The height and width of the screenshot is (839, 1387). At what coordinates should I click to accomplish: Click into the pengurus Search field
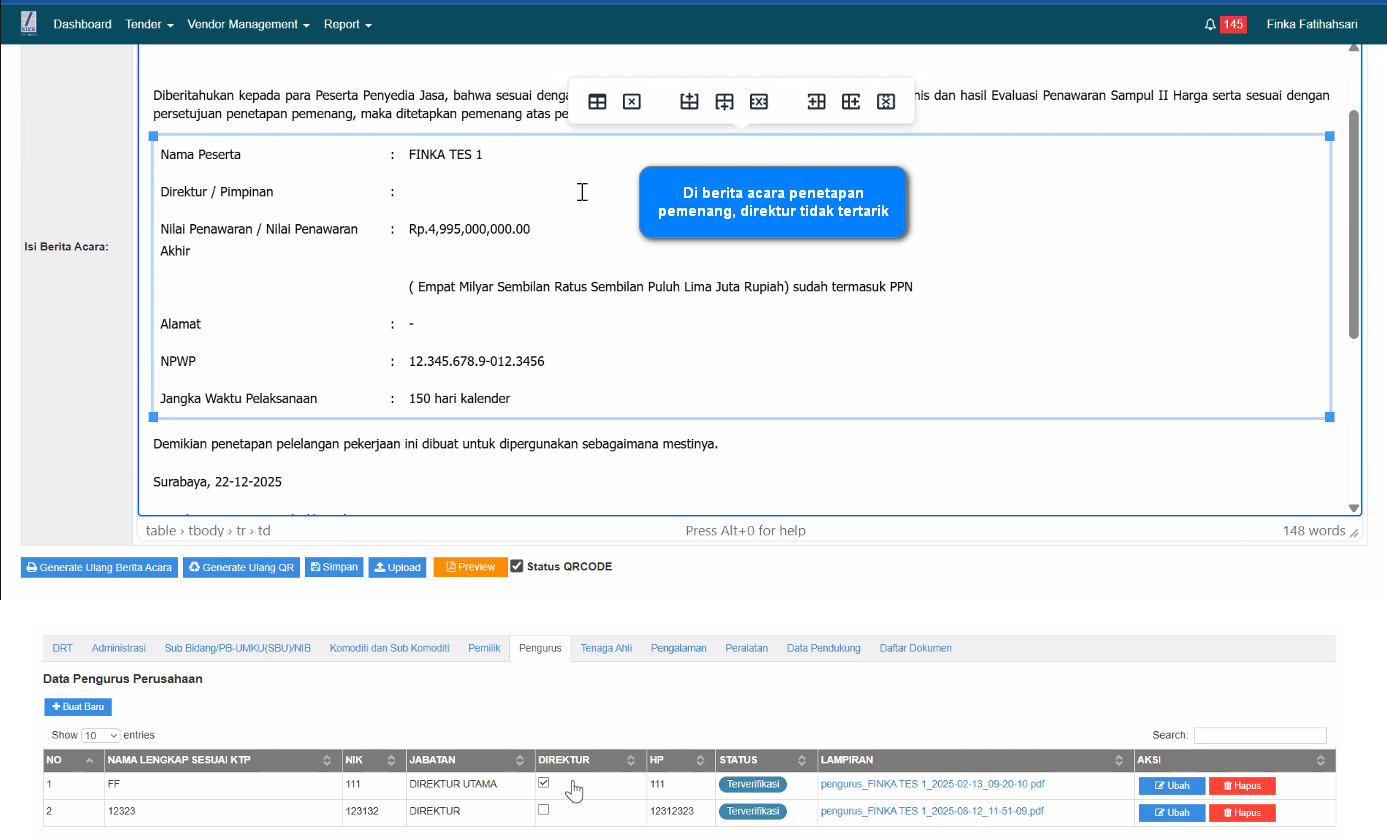(x=1259, y=735)
